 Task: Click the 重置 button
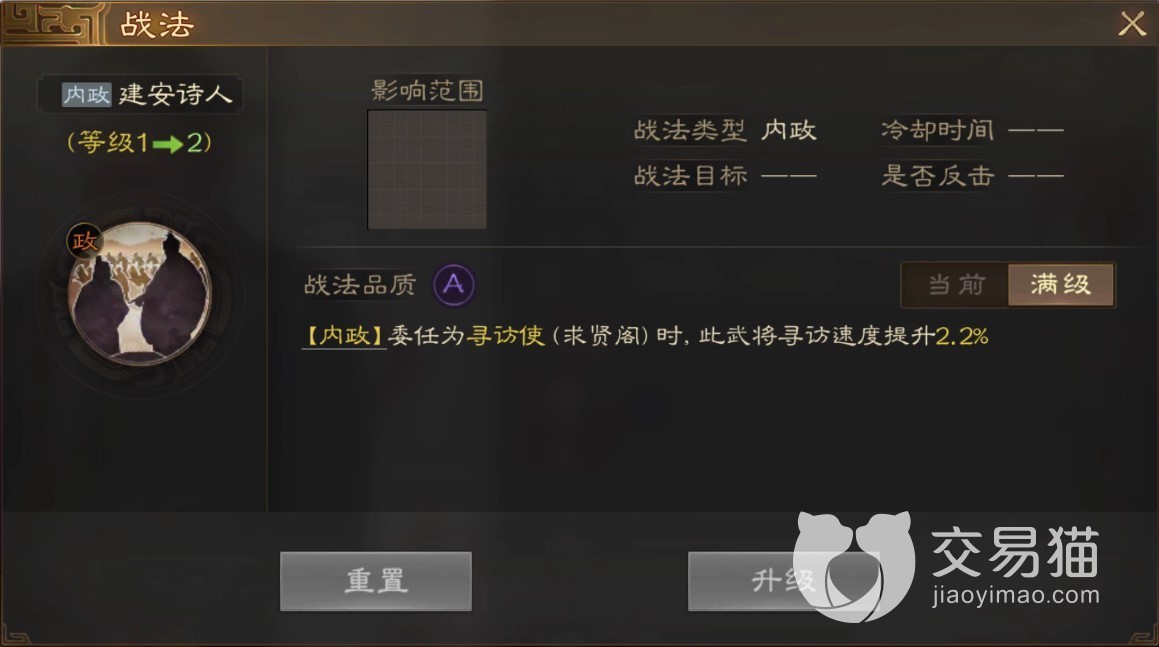pyautogui.click(x=375, y=581)
